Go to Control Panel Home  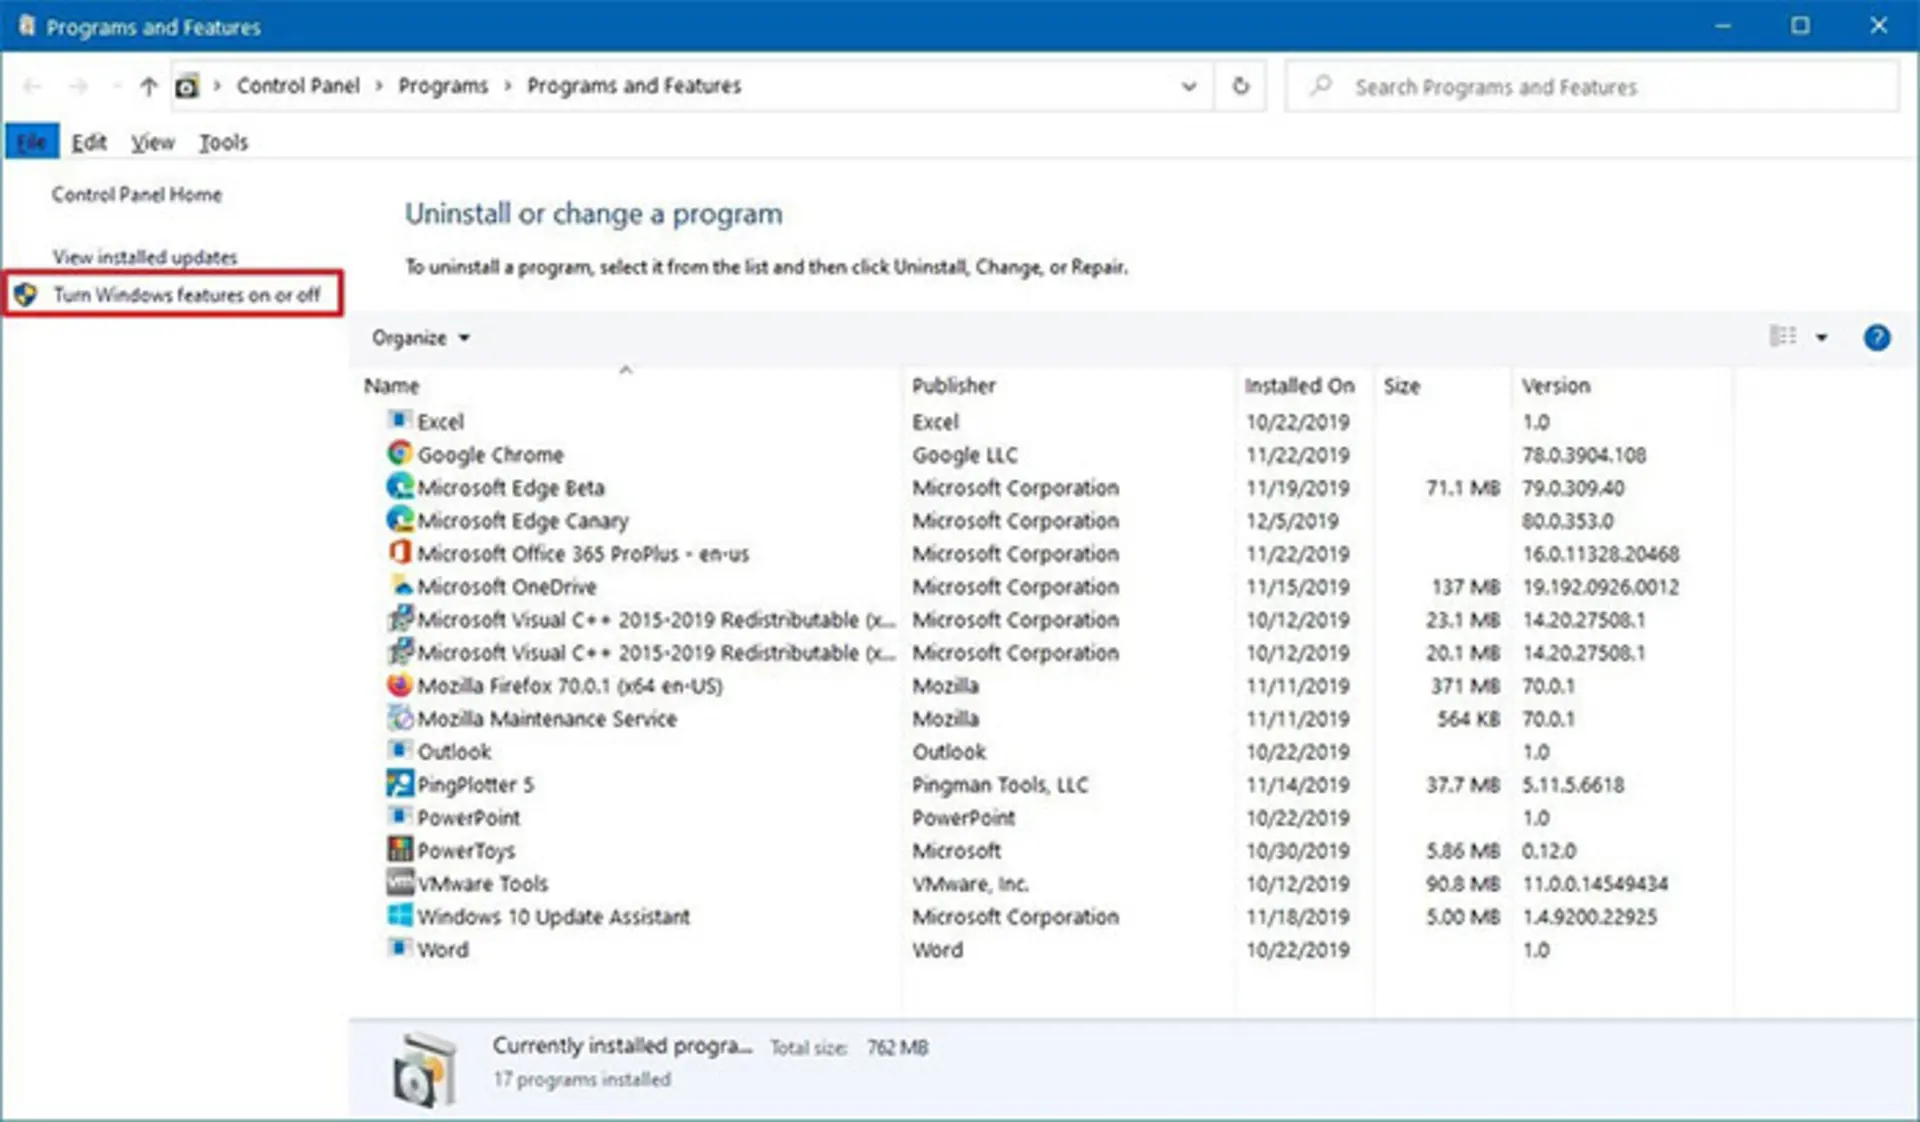click(137, 194)
